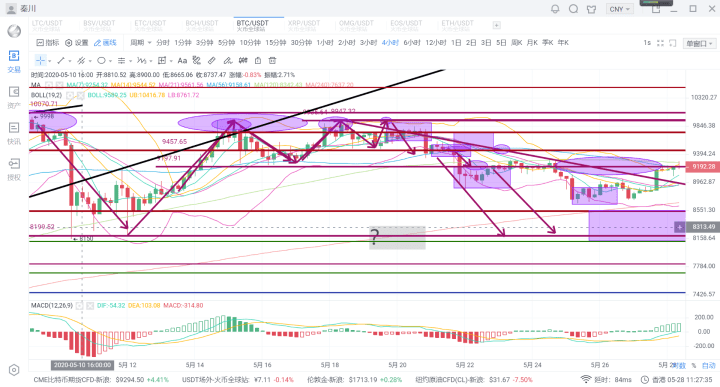Image resolution: width=720 pixels, height=387 pixels.
Task: Open the 快讯 news sidebar icon
Action: click(x=14, y=133)
